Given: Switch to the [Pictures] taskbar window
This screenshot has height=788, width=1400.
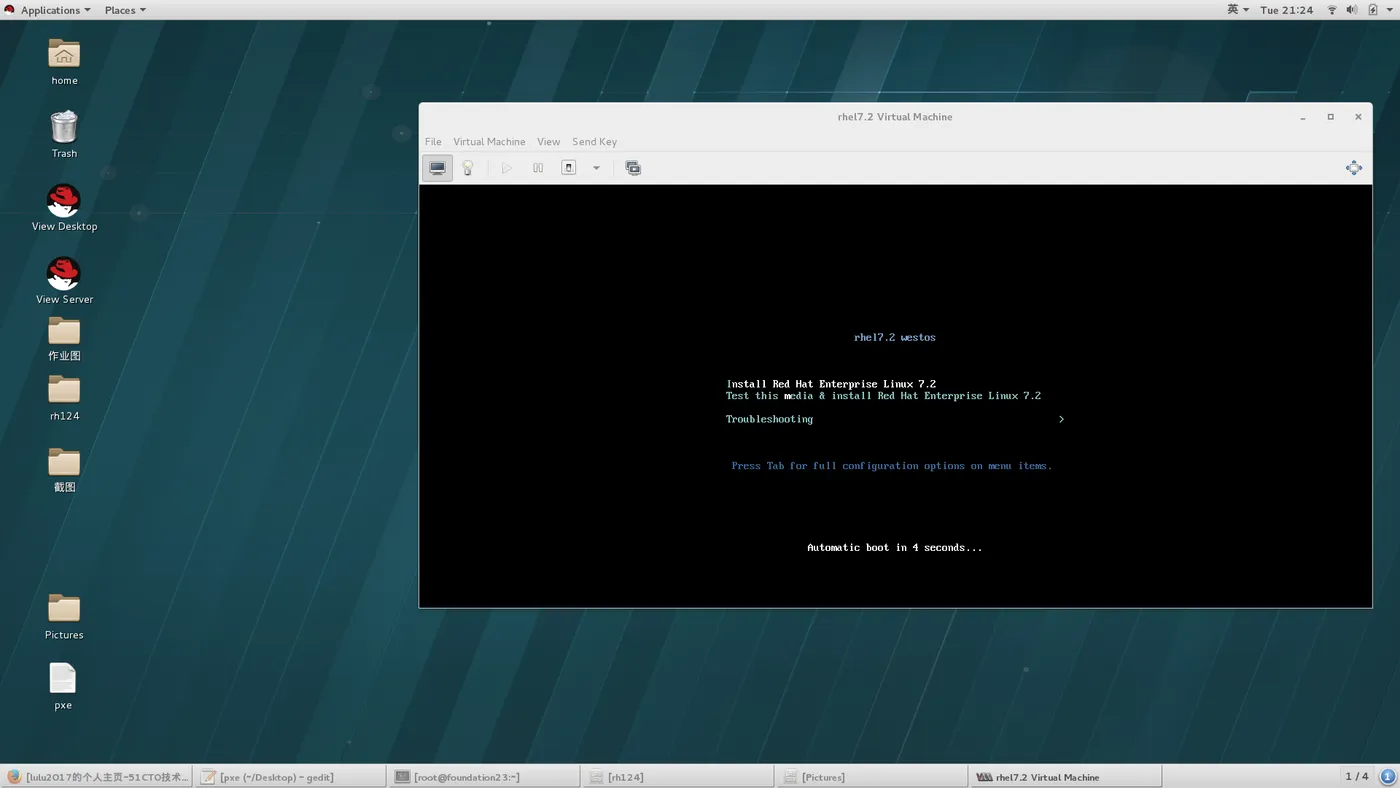Looking at the screenshot, I should [x=872, y=777].
